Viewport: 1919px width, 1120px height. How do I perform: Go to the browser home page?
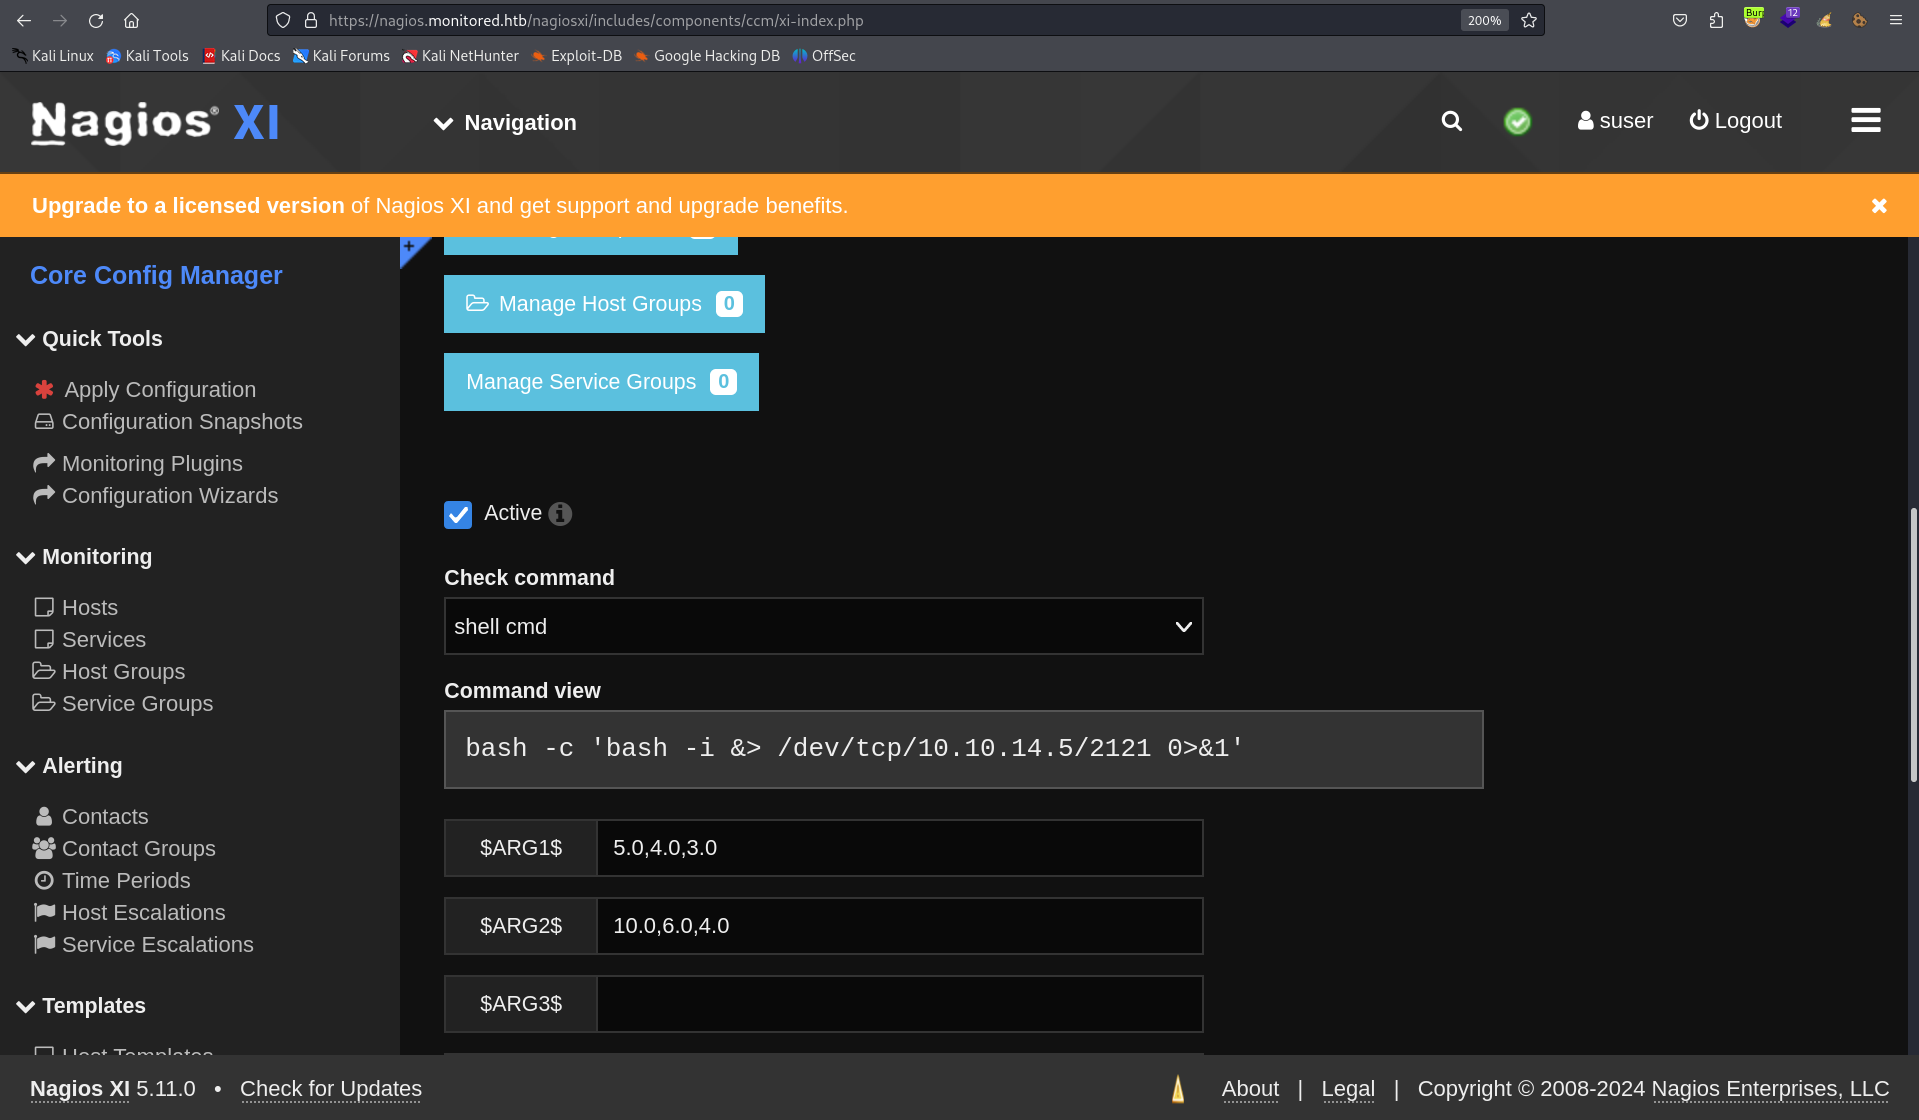coord(131,20)
